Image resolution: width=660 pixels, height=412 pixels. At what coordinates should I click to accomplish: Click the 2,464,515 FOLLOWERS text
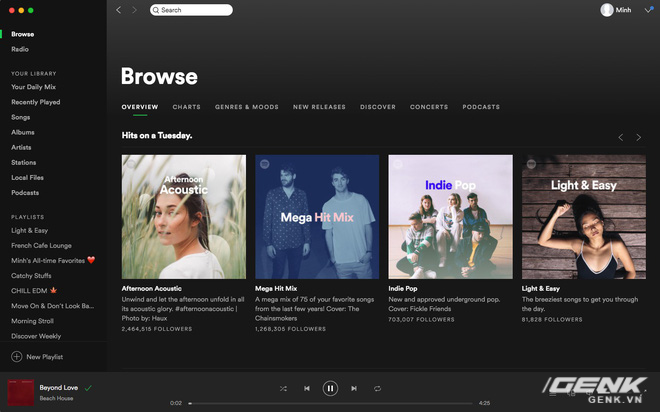click(x=157, y=329)
